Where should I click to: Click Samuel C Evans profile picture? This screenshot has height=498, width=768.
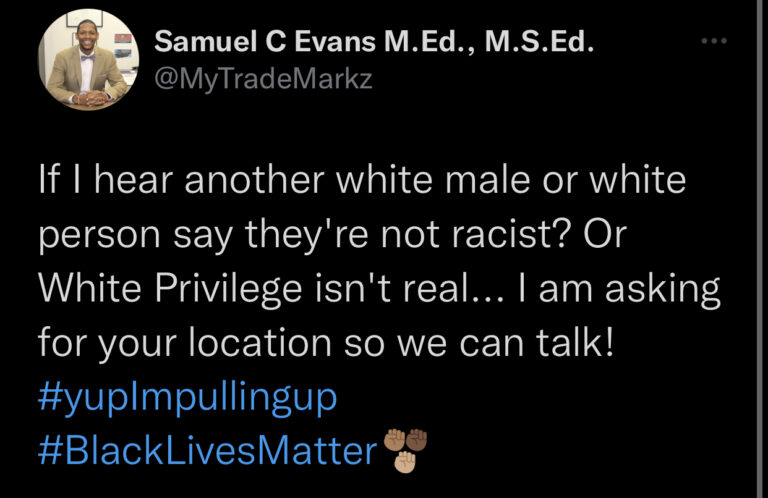pyautogui.click(x=88, y=59)
